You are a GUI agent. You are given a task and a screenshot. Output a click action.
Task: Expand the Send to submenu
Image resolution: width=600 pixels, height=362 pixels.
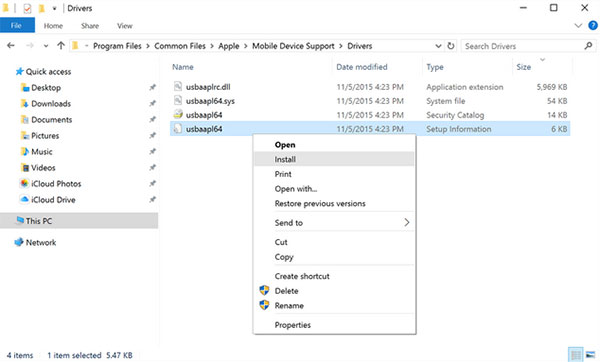point(334,223)
